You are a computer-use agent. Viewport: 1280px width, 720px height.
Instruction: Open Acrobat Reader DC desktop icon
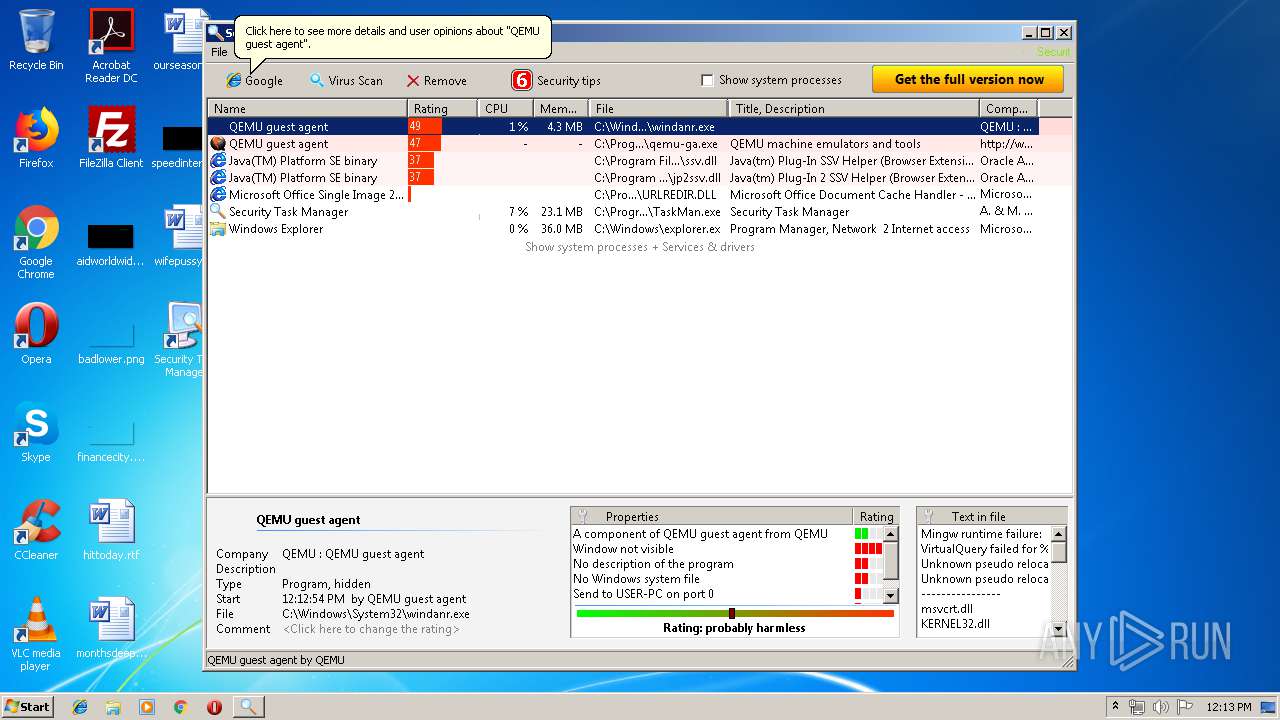pyautogui.click(x=111, y=46)
